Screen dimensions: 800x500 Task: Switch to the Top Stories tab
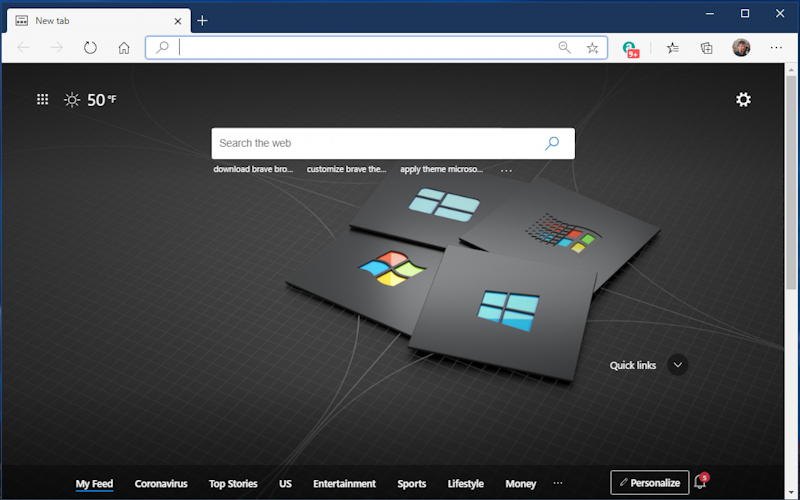[x=233, y=484]
